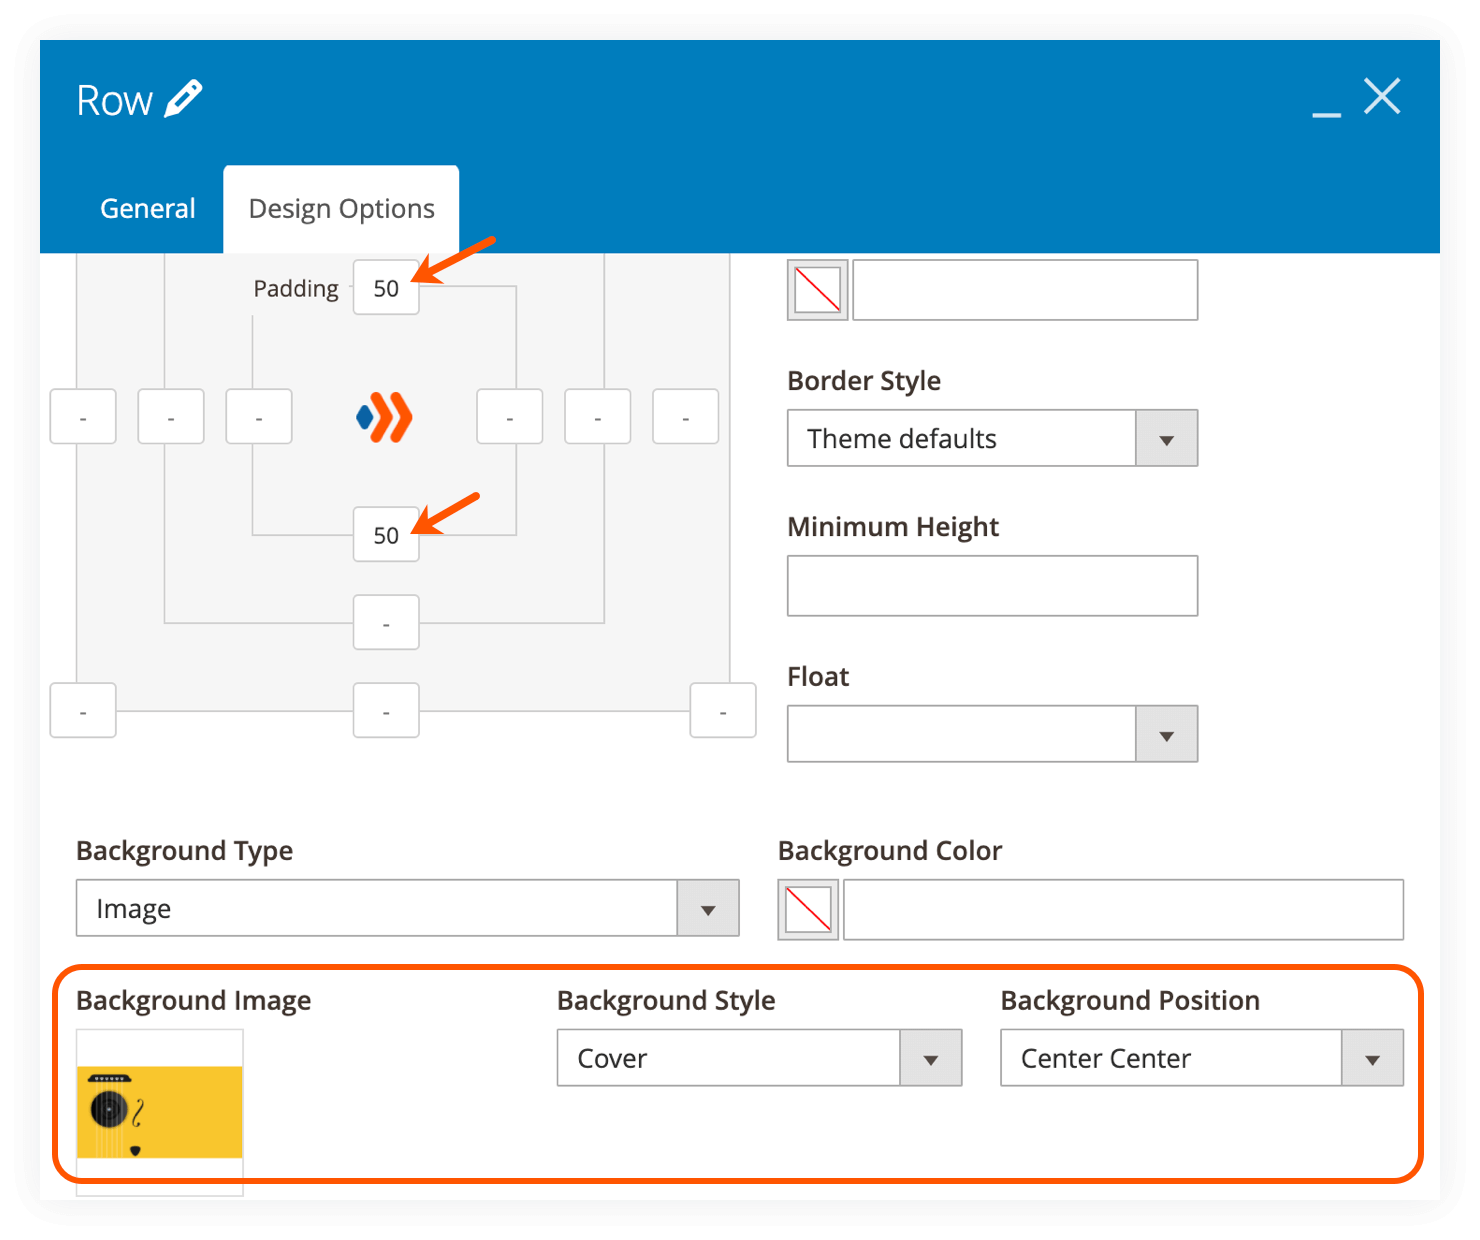Image resolution: width=1480 pixels, height=1240 pixels.
Task: Click the orange chevrons logo in the padding box
Action: tap(385, 417)
